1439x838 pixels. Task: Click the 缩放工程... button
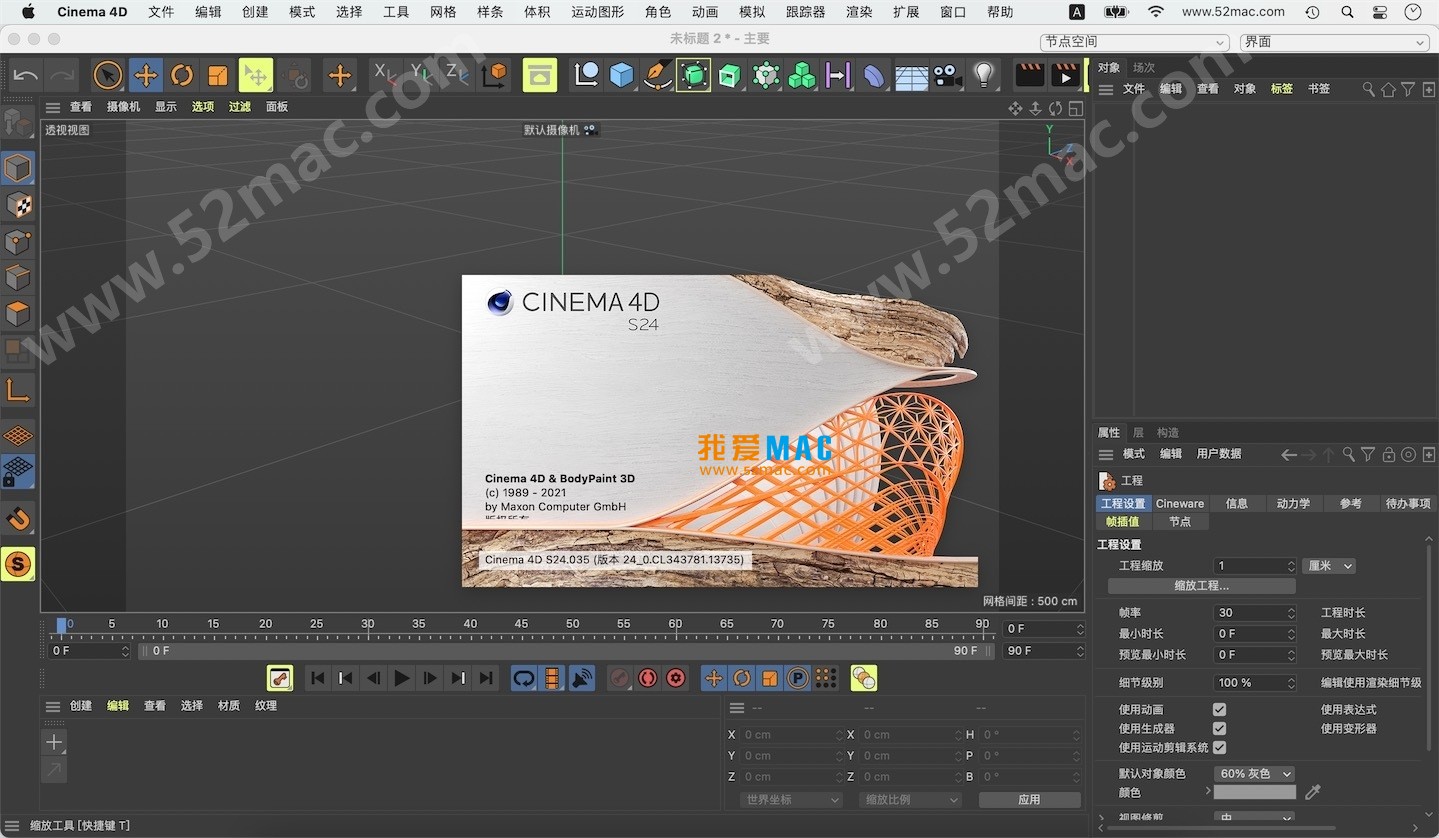(1201, 586)
